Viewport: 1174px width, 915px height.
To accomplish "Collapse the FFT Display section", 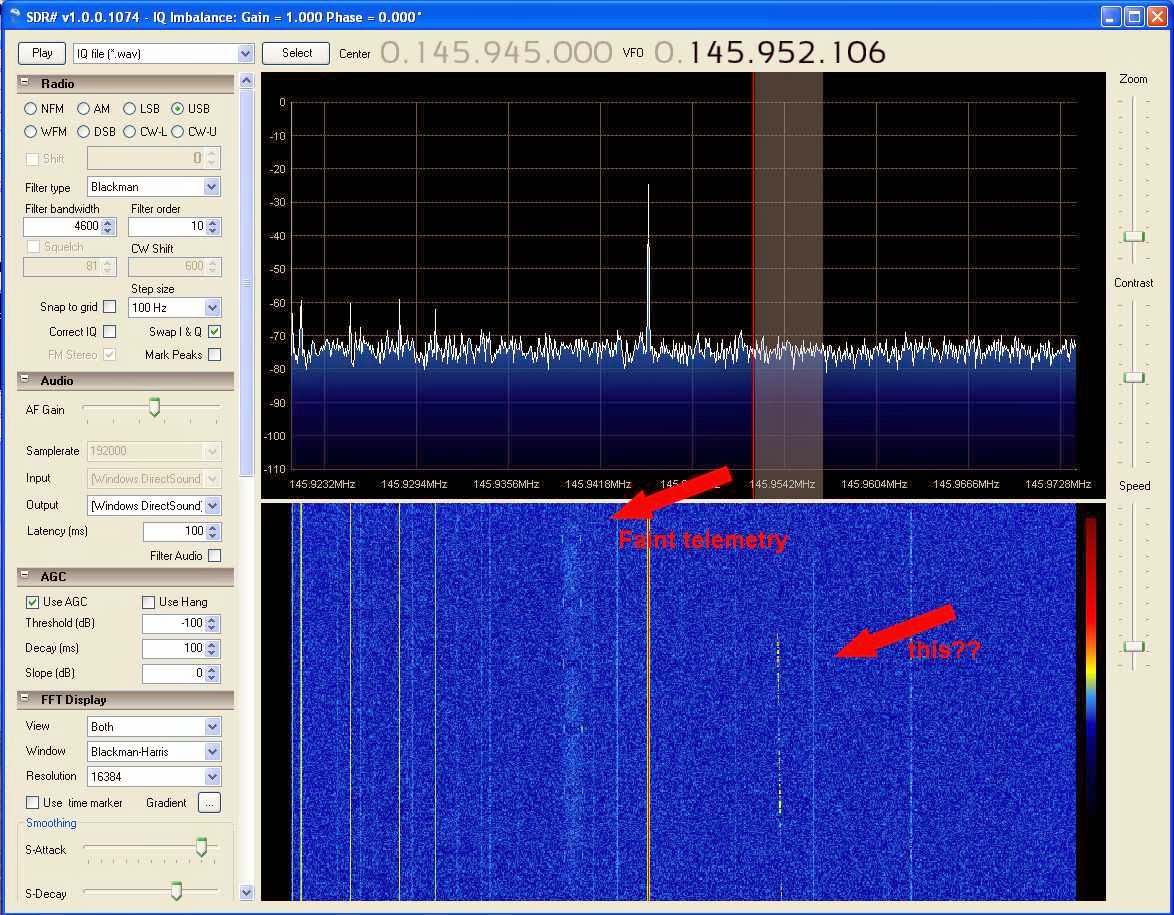I will click(26, 700).
